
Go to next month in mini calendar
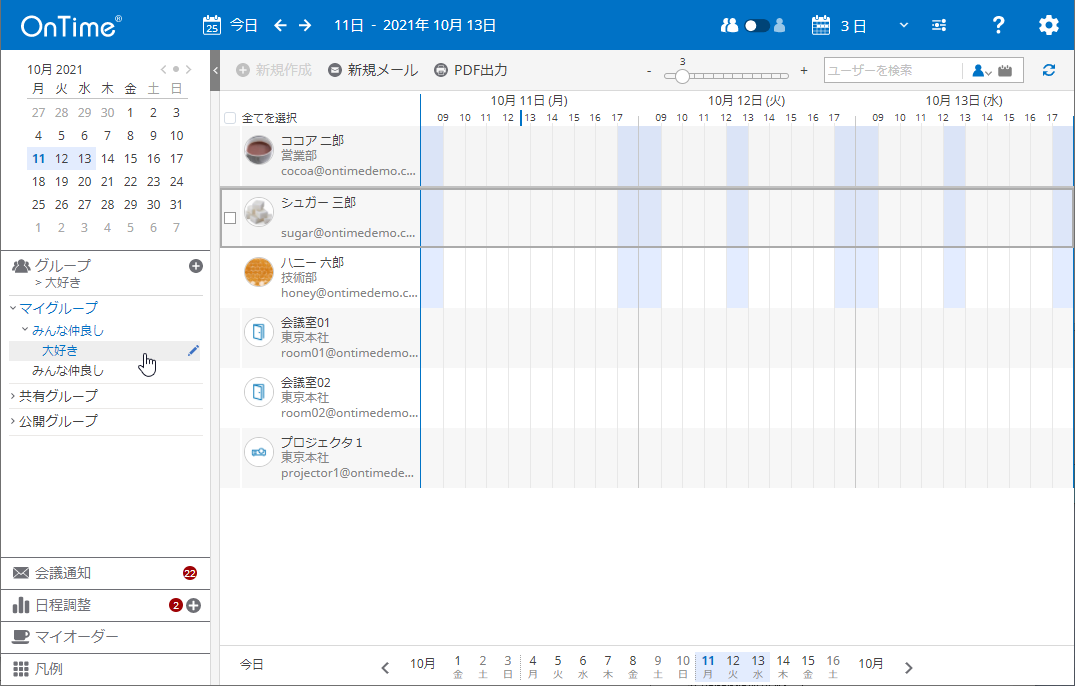pyautogui.click(x=189, y=69)
